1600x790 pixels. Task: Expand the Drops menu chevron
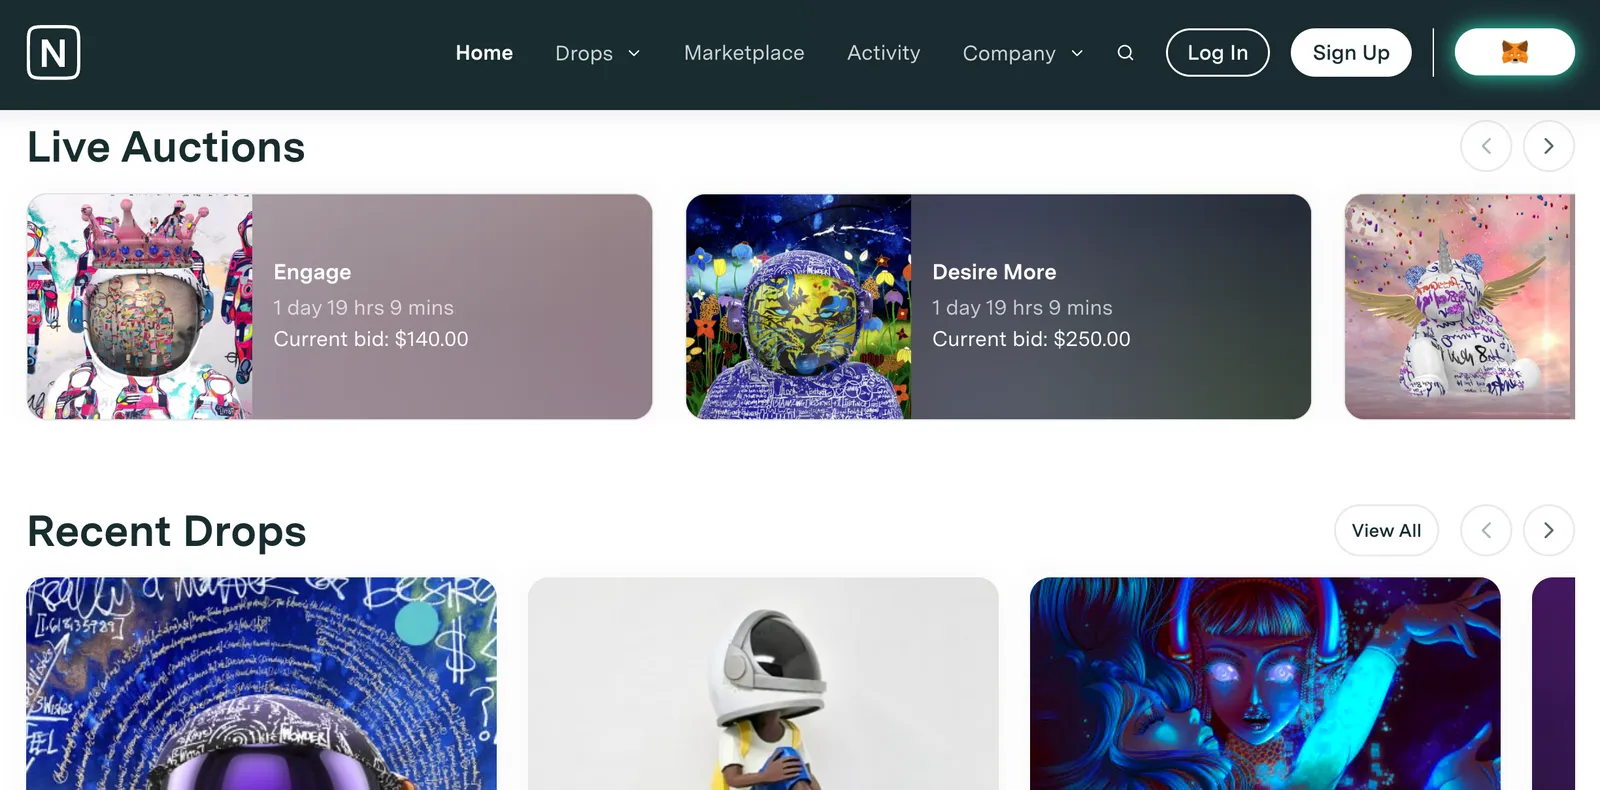(633, 53)
